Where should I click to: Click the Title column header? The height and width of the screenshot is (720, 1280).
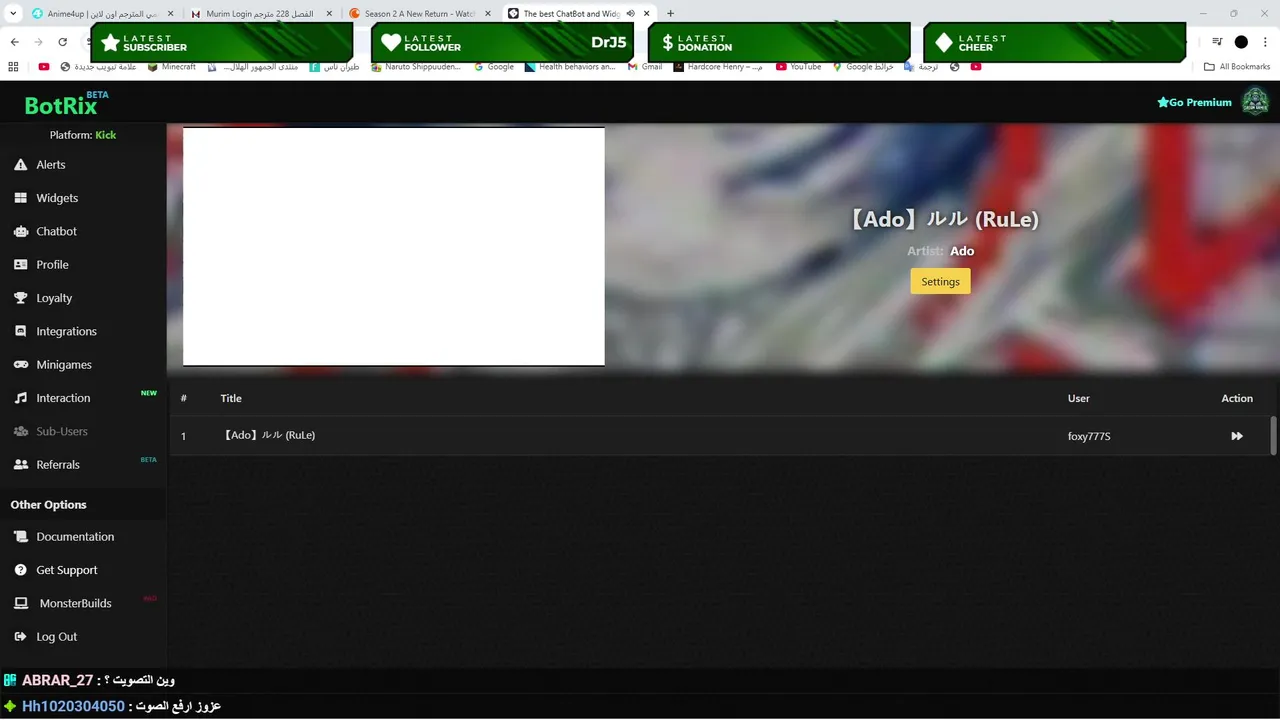click(231, 398)
